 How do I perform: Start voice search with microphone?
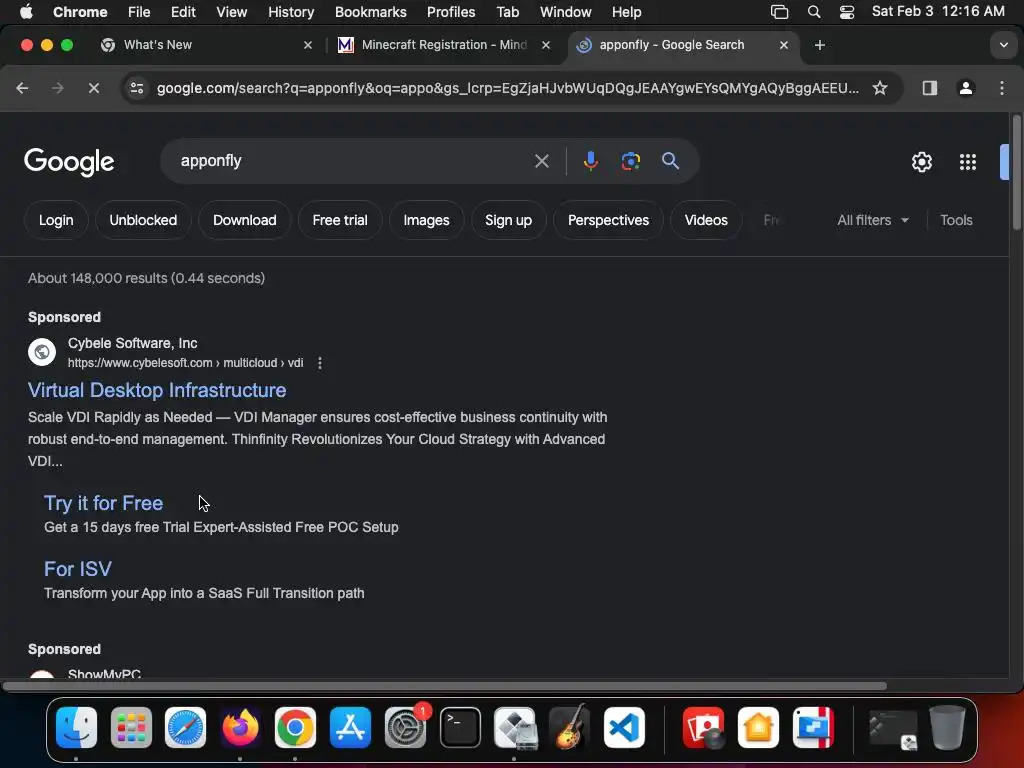[x=590, y=161]
